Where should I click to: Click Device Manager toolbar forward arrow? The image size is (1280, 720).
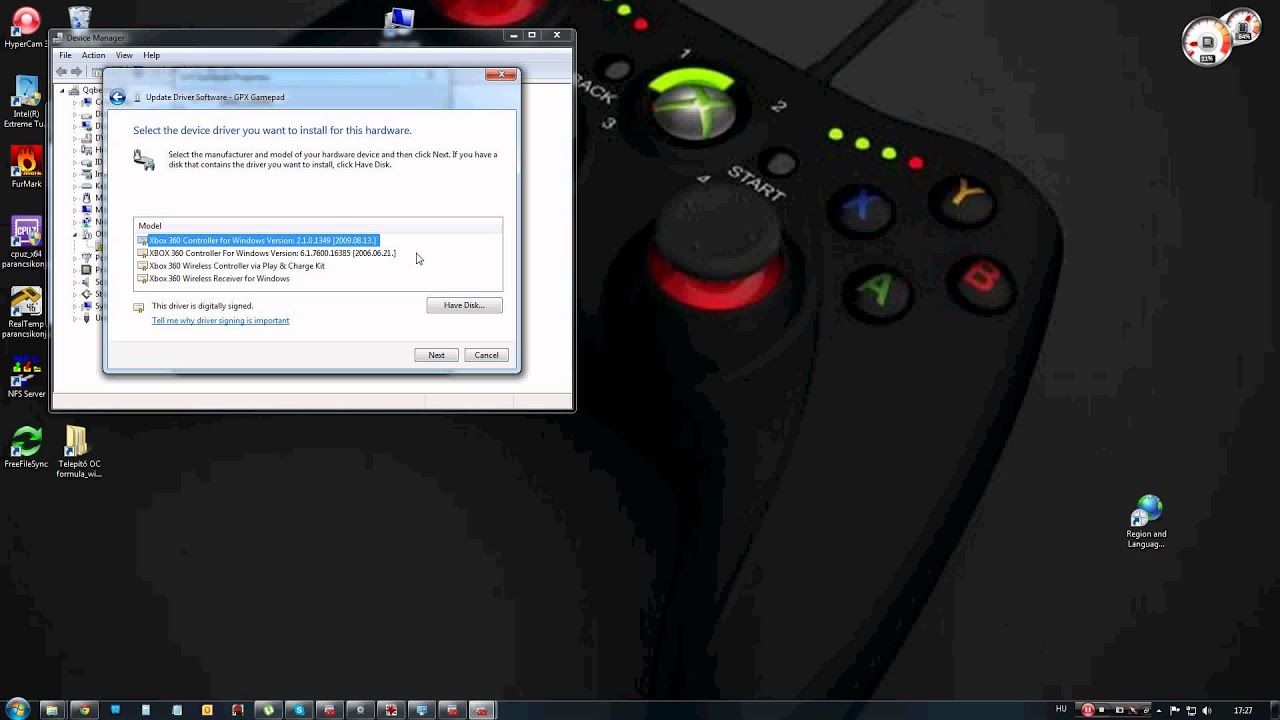click(76, 72)
